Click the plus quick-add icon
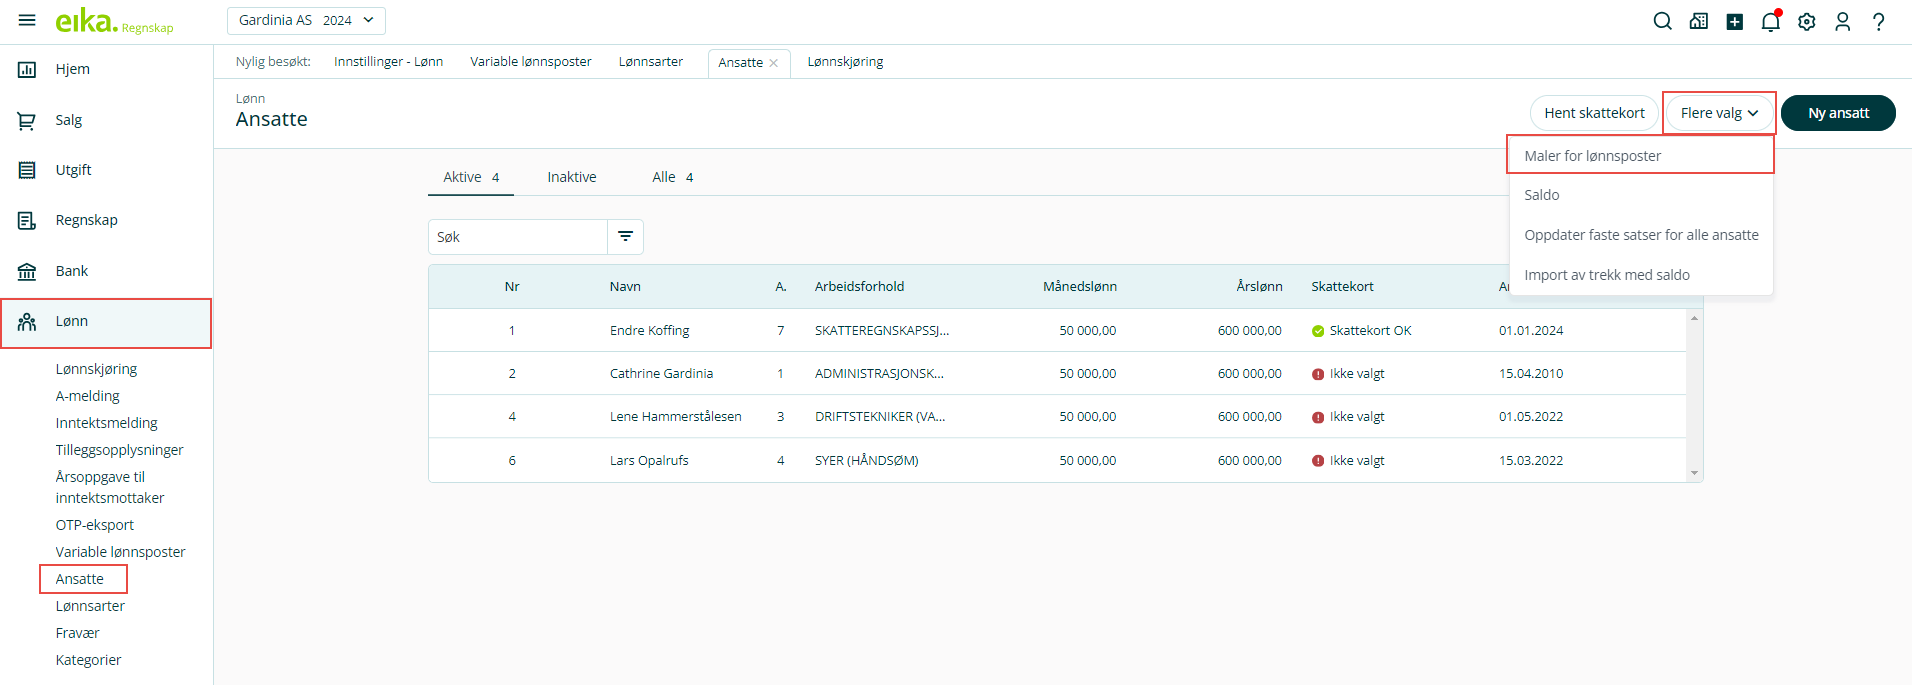This screenshot has height=685, width=1912. click(1734, 21)
